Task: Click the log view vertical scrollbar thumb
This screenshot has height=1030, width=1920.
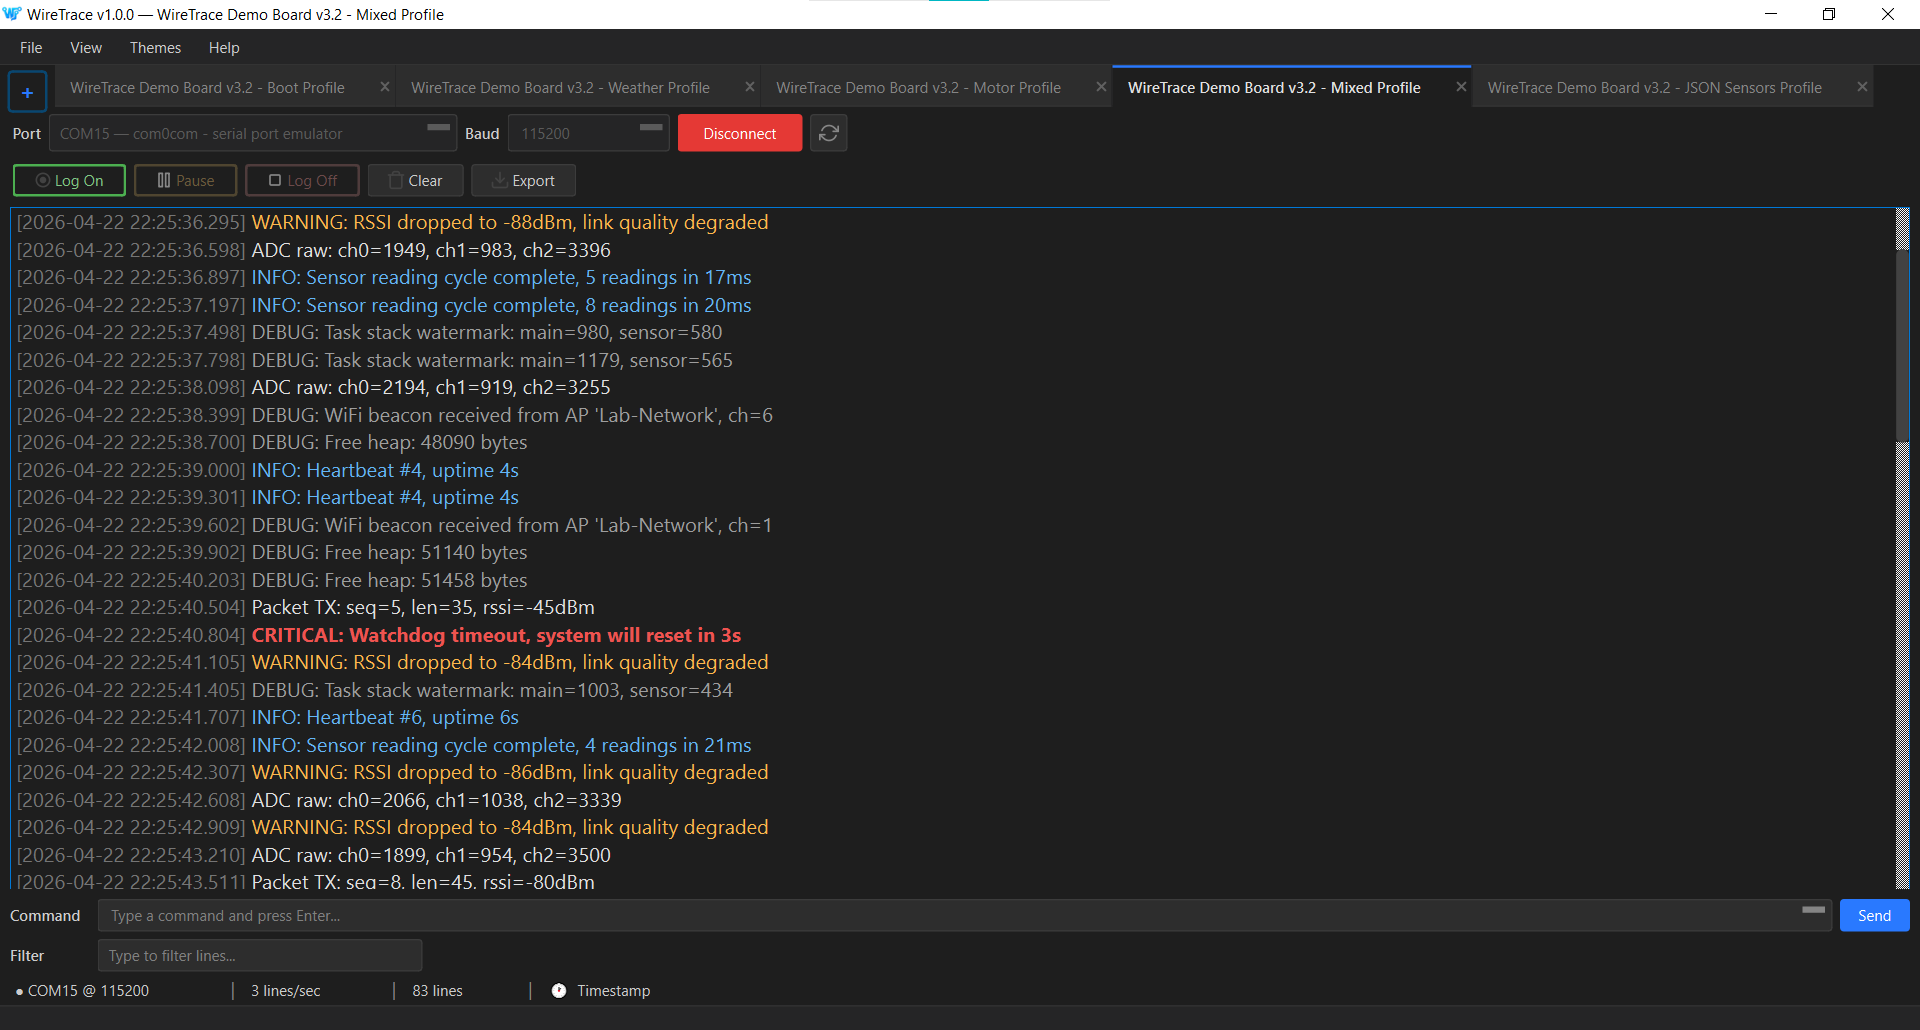Action: point(1903,345)
